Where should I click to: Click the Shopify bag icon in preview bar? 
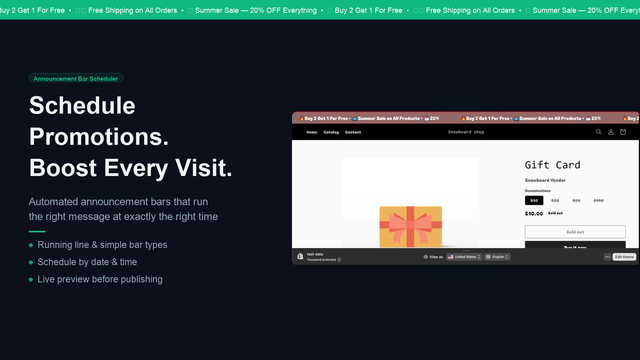300,256
